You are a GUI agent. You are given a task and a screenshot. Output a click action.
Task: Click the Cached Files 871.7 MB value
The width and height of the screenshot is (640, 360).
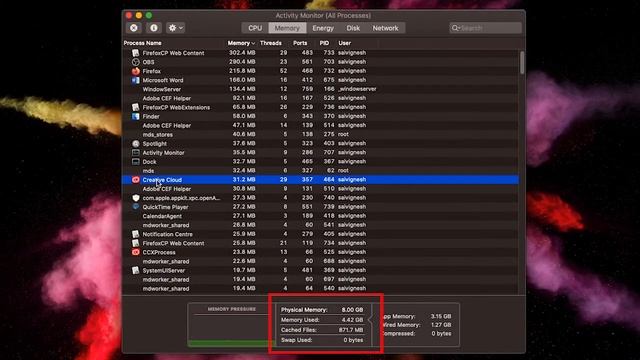tap(351, 330)
